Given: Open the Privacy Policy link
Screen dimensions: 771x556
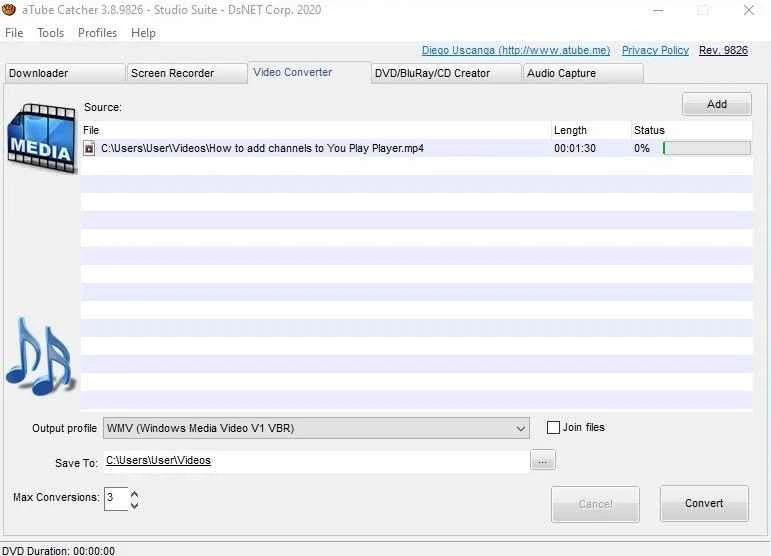Looking at the screenshot, I should (655, 50).
